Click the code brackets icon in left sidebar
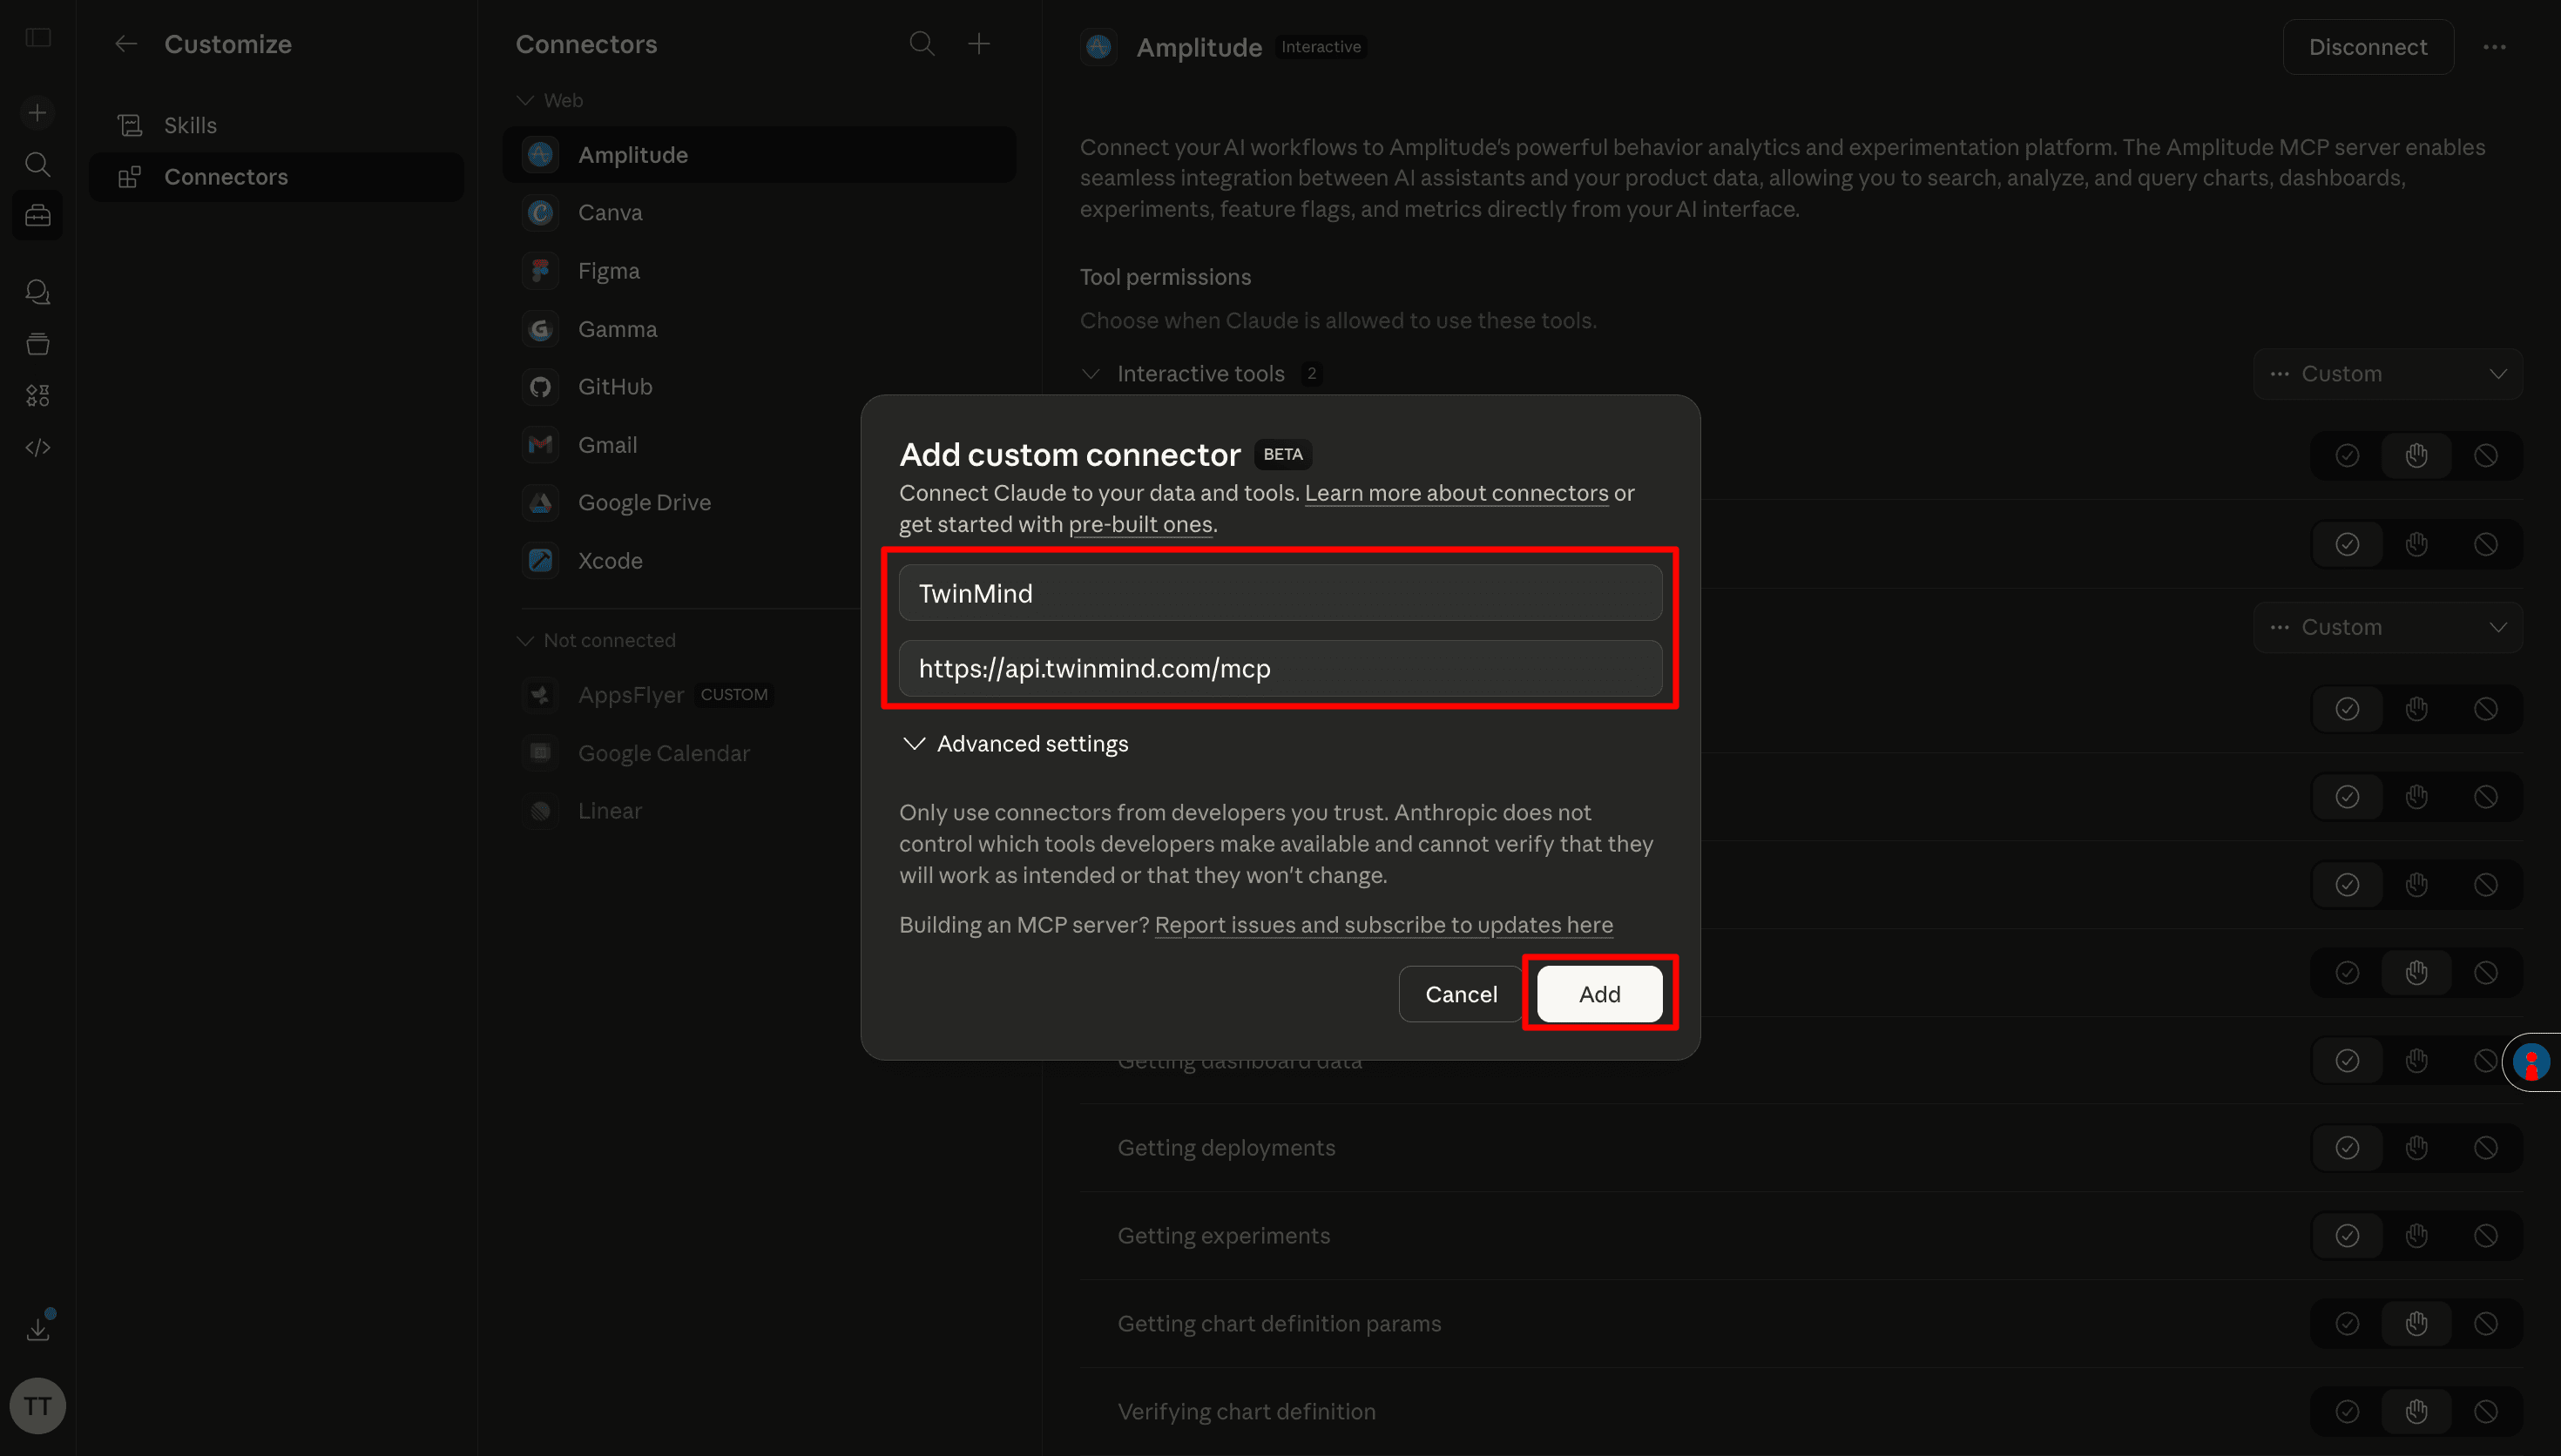The width and height of the screenshot is (2561, 1456). (38, 447)
